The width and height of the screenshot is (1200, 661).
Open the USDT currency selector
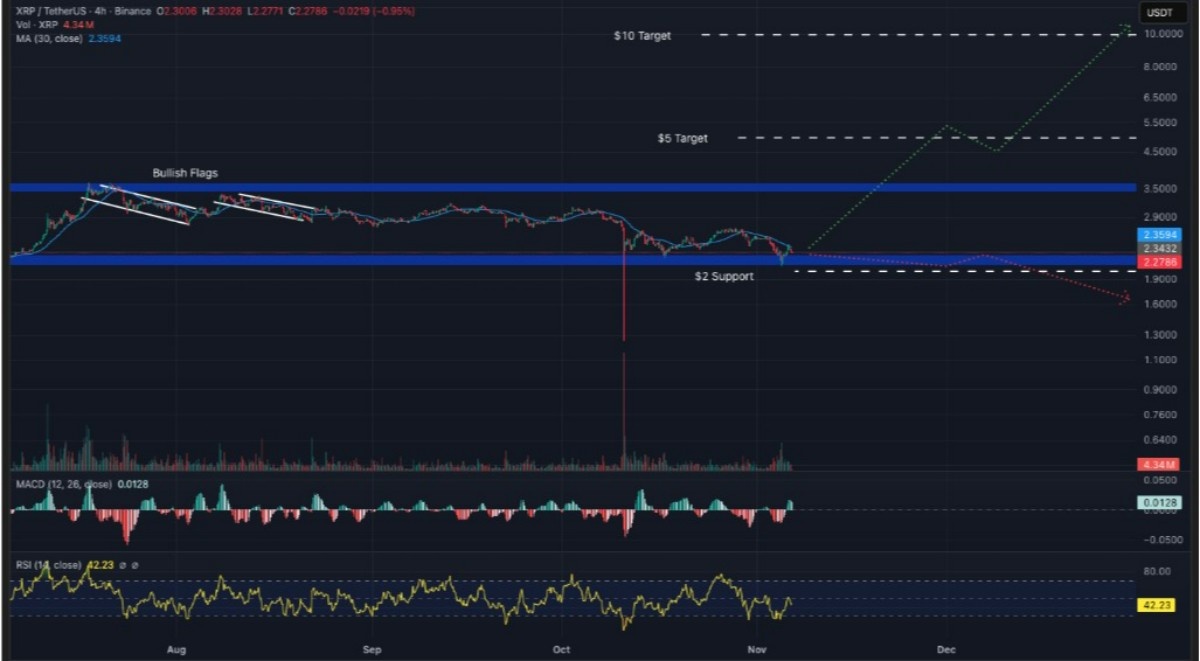coord(1162,11)
